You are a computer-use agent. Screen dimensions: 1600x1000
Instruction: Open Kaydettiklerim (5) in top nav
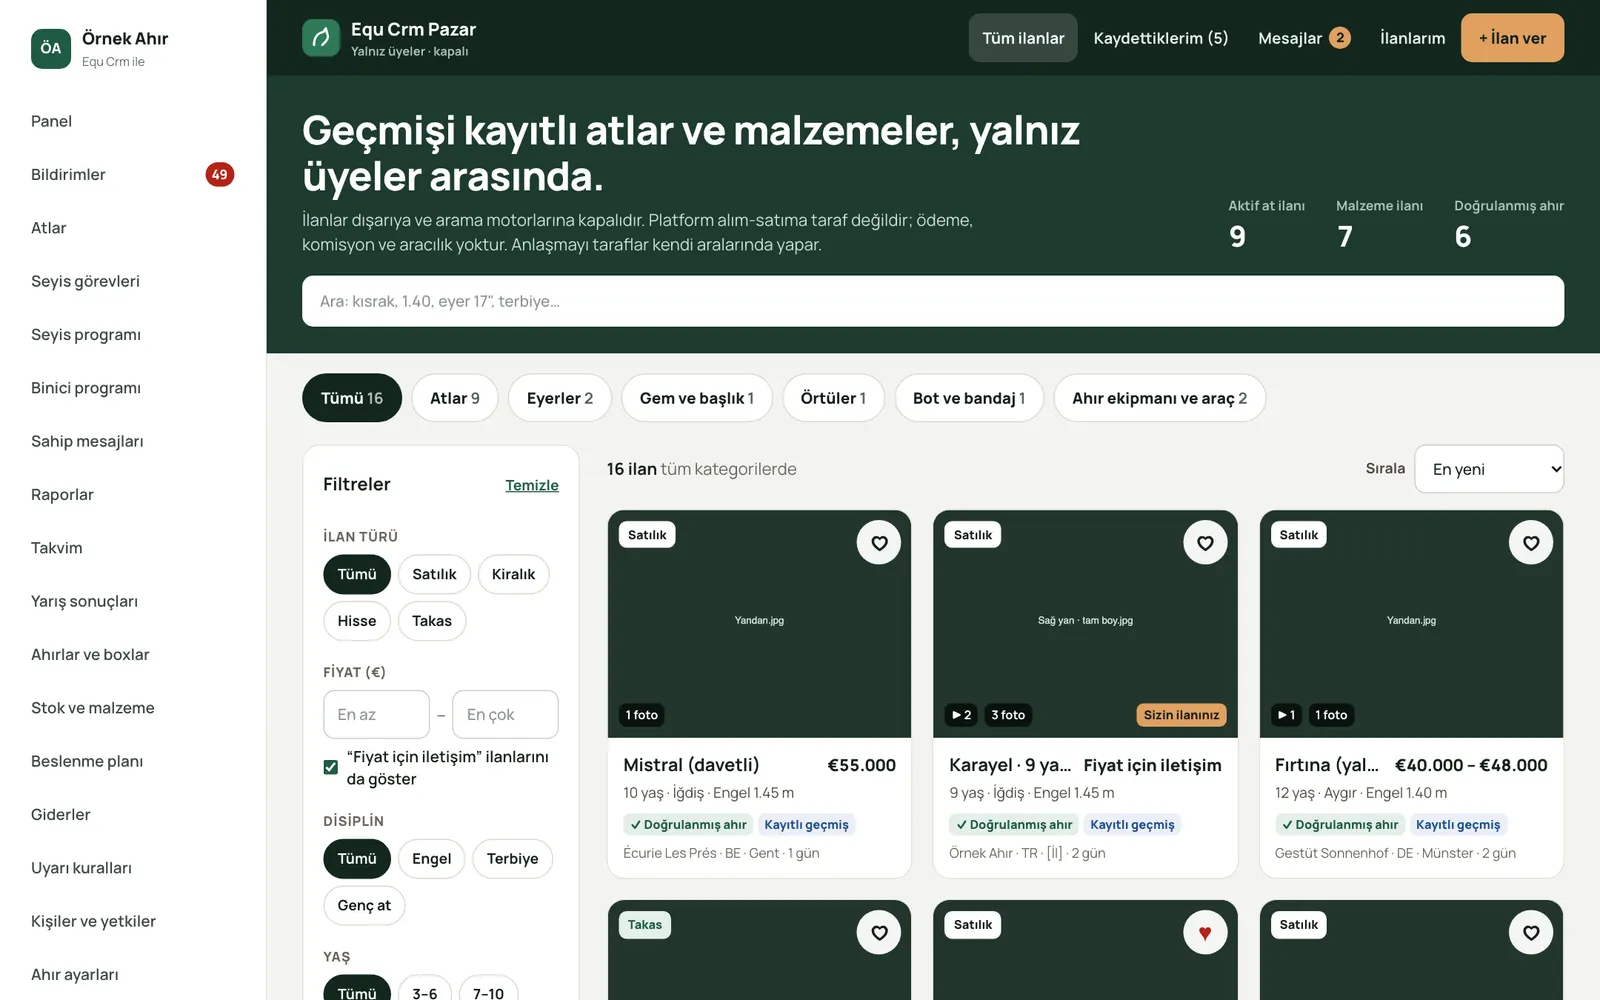pos(1161,38)
